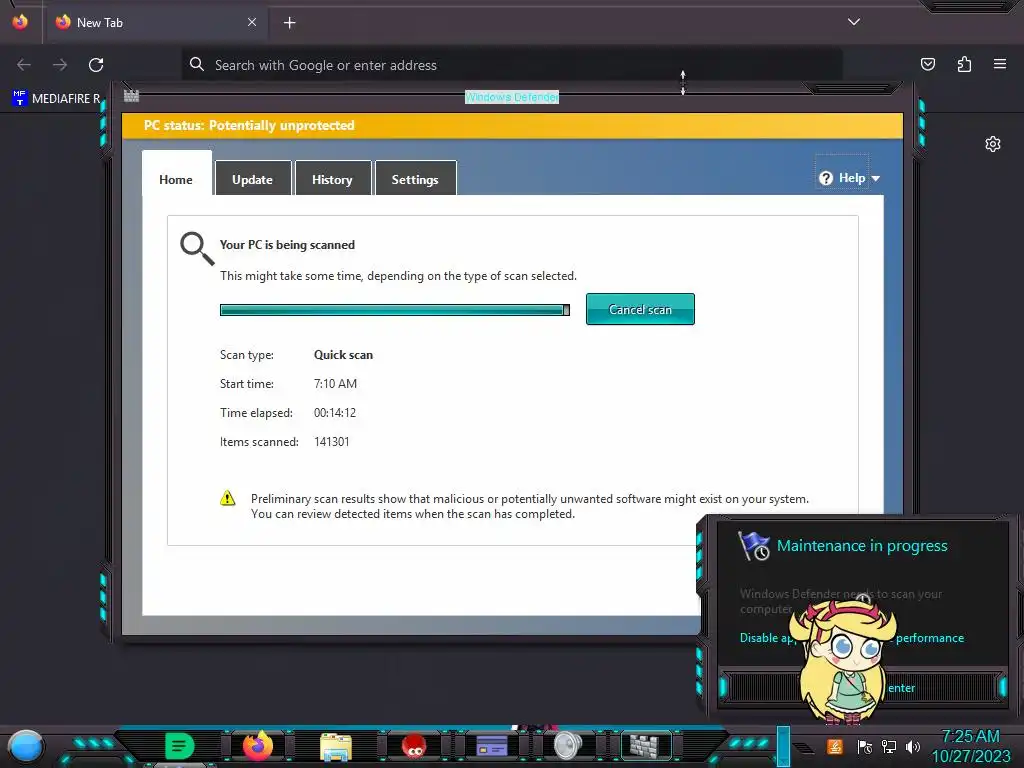Open the MEDIAFIRE bookmark
Image resolution: width=1024 pixels, height=768 pixels.
click(56, 99)
